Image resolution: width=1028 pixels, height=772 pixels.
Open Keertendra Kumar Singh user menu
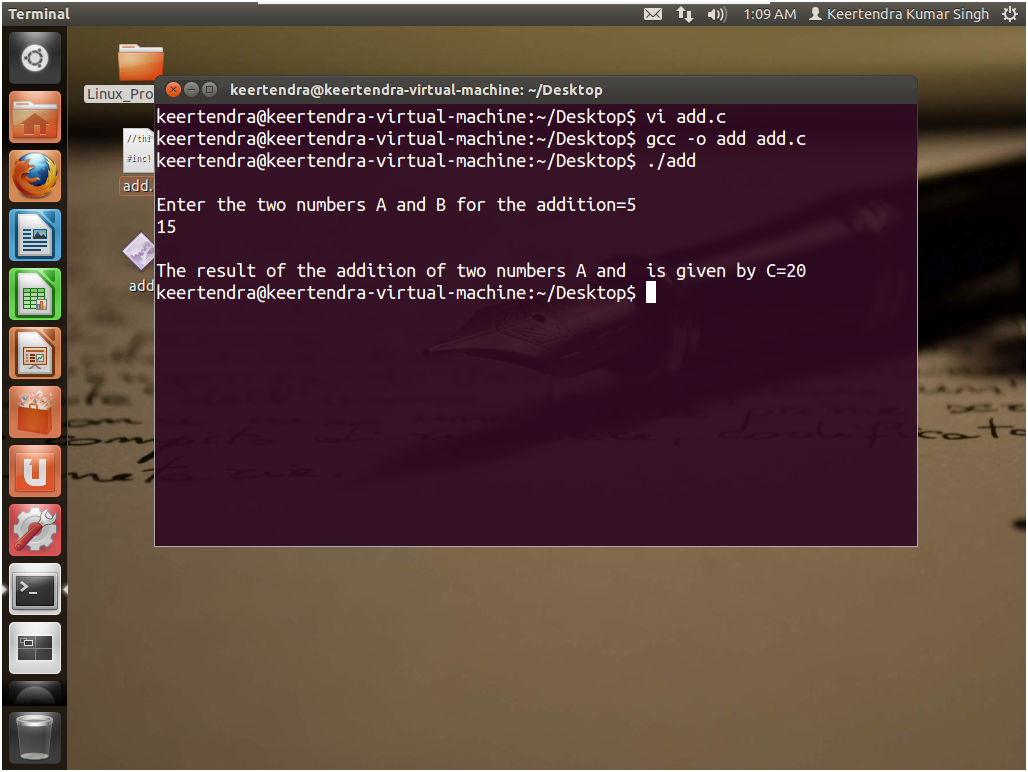point(899,14)
